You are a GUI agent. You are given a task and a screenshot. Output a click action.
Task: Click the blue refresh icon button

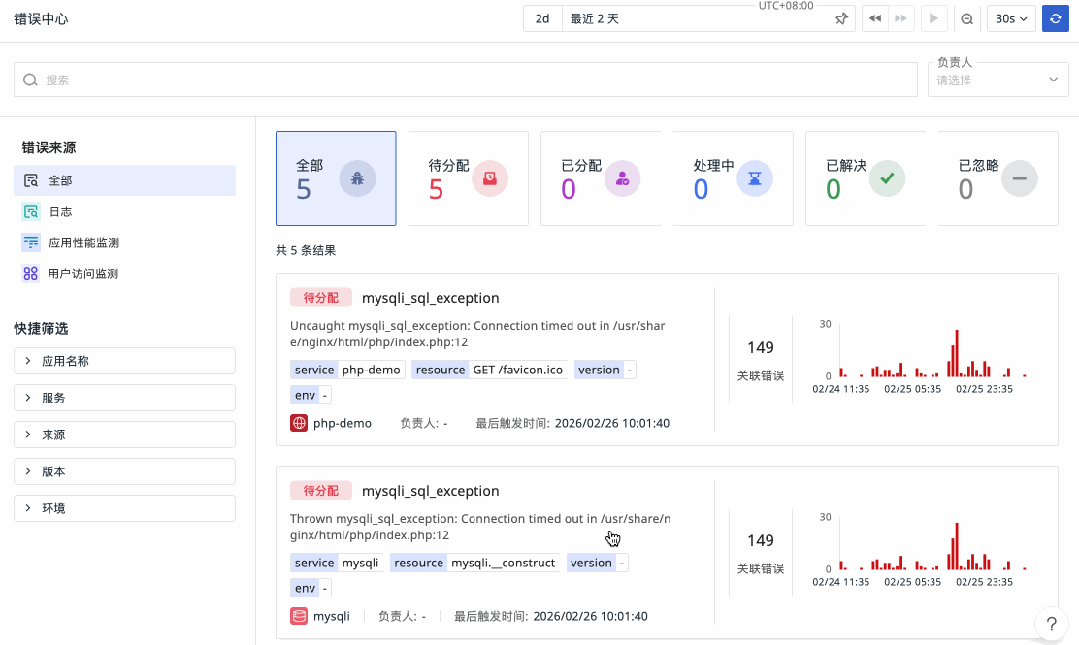pyautogui.click(x=1055, y=18)
